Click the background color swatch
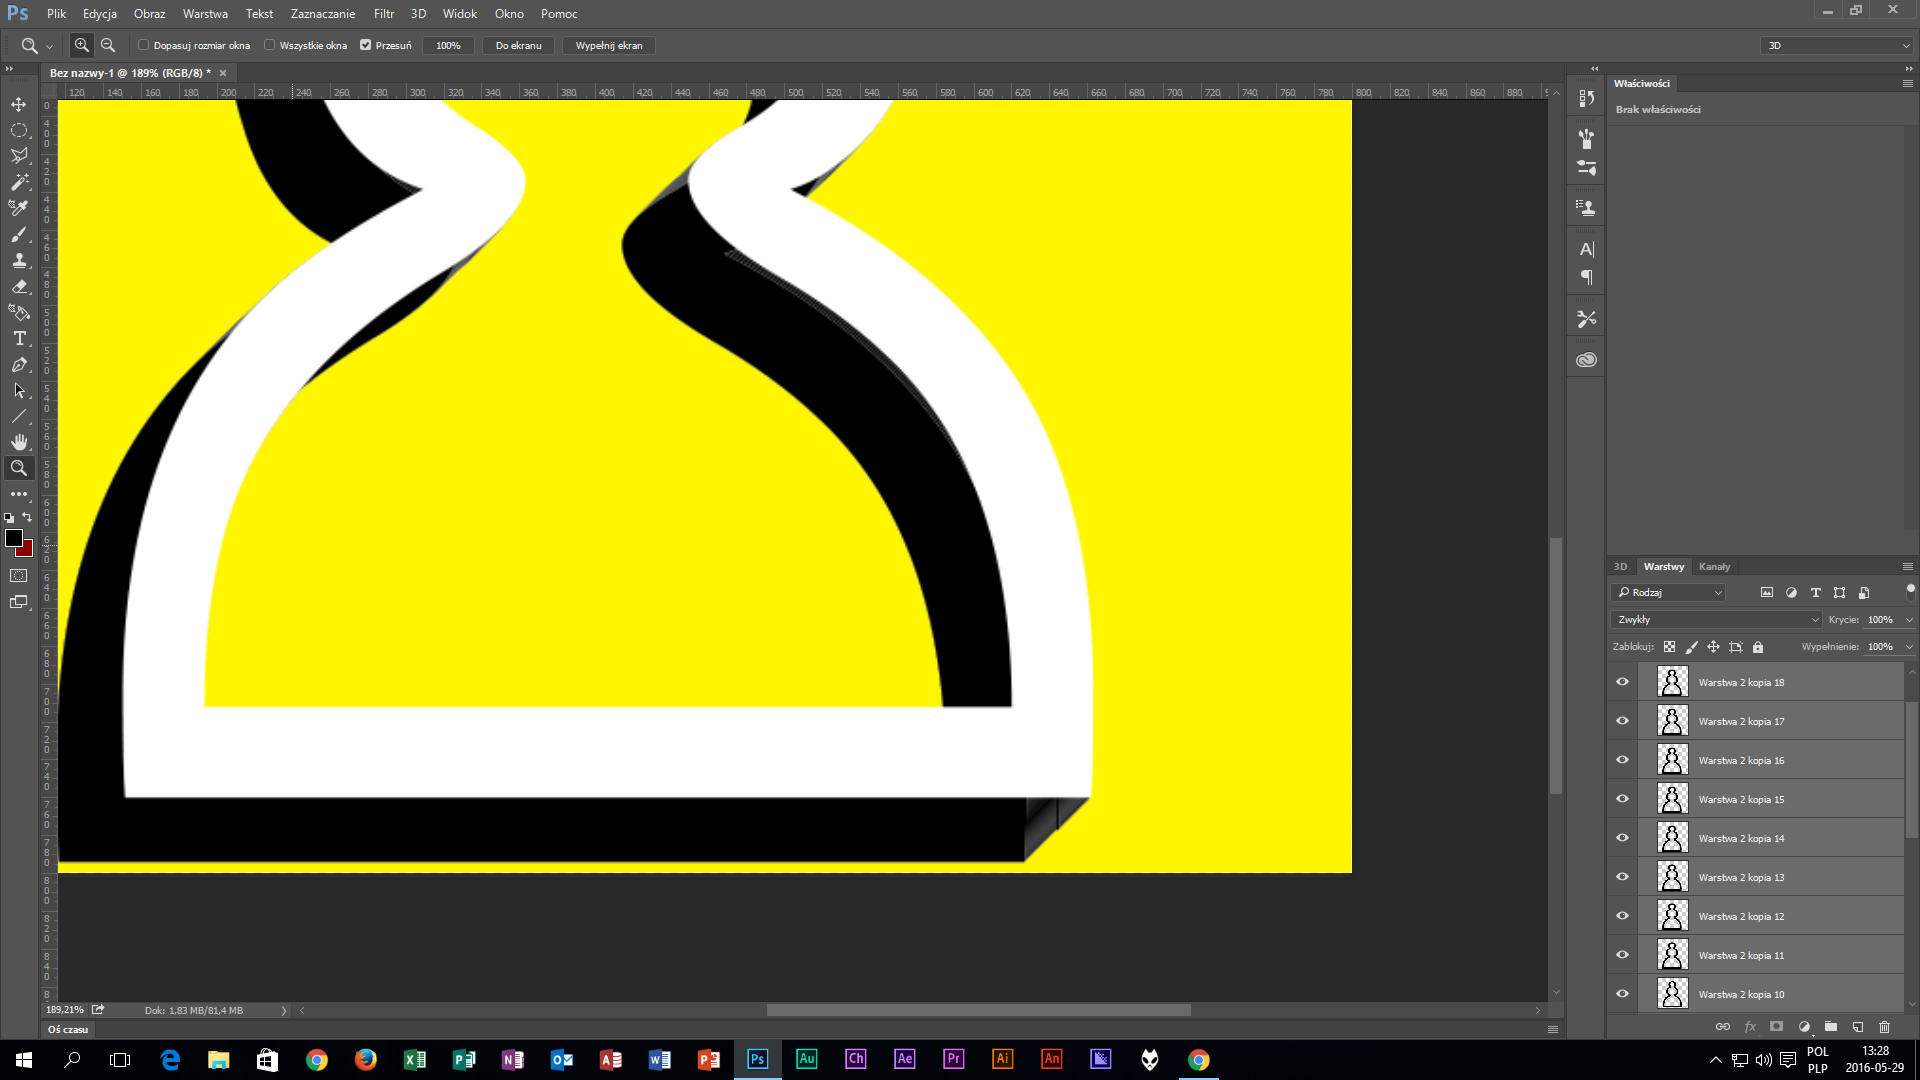Image resolution: width=1920 pixels, height=1080 pixels. [27, 551]
